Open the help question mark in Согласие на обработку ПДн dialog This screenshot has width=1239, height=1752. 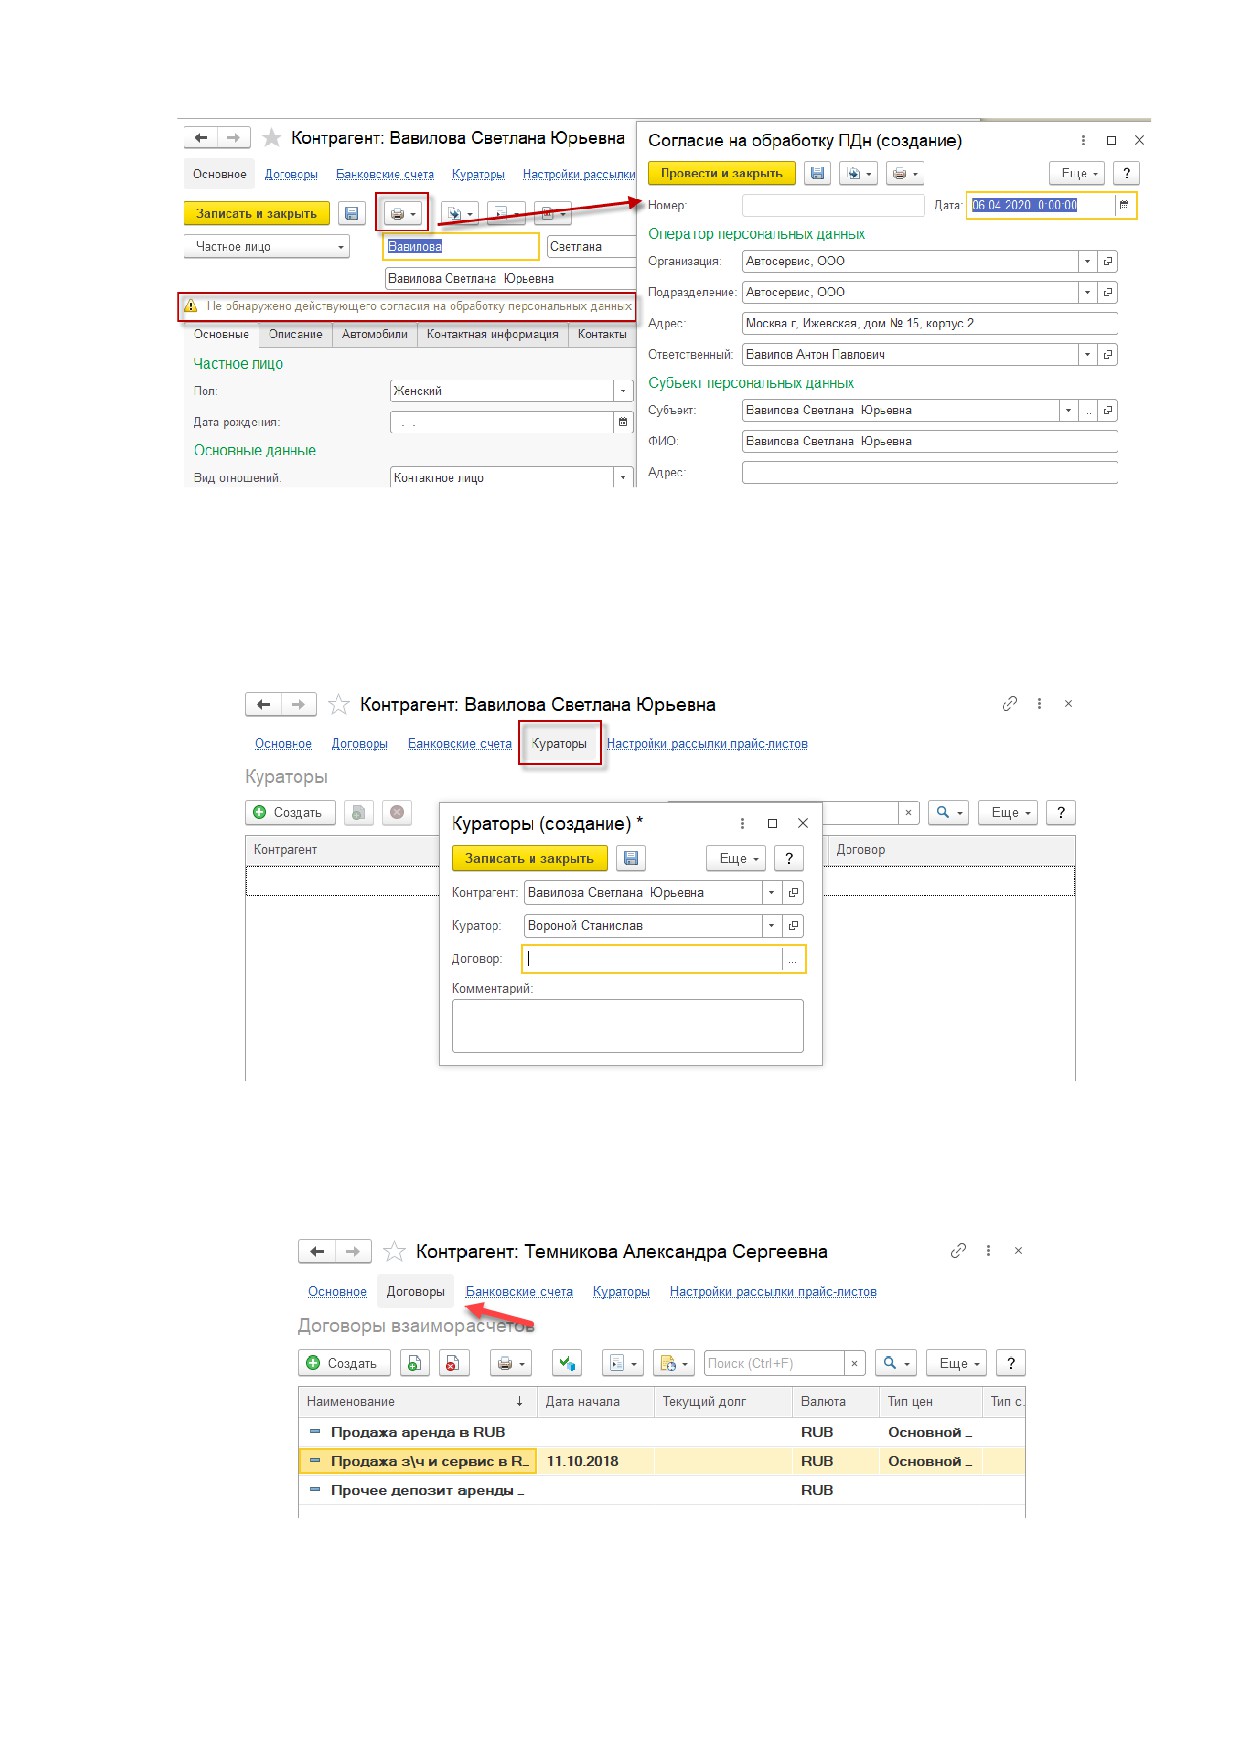tap(1126, 173)
